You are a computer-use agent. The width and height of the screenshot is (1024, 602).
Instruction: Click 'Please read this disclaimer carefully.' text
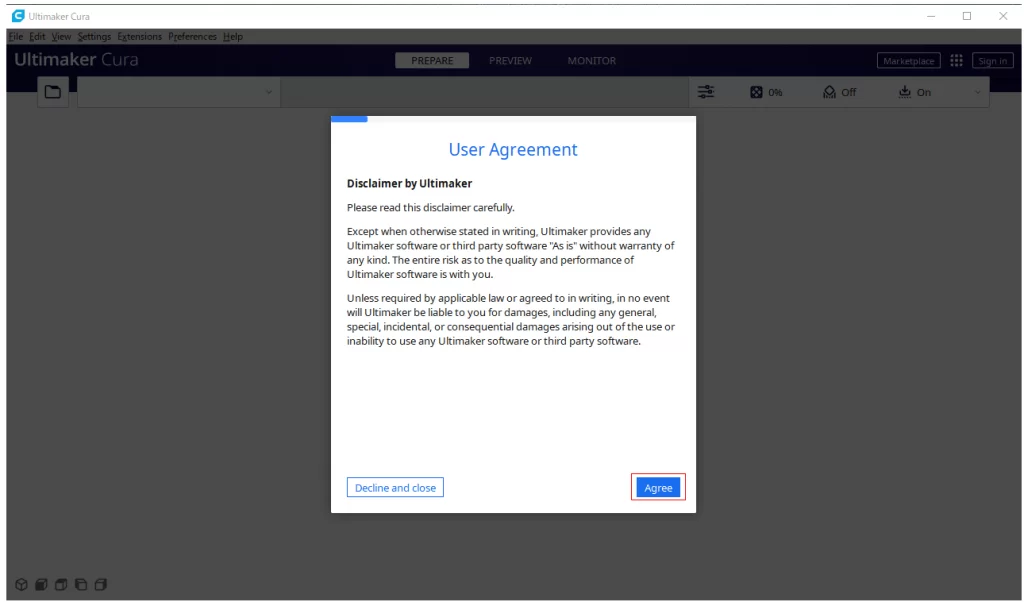(430, 208)
